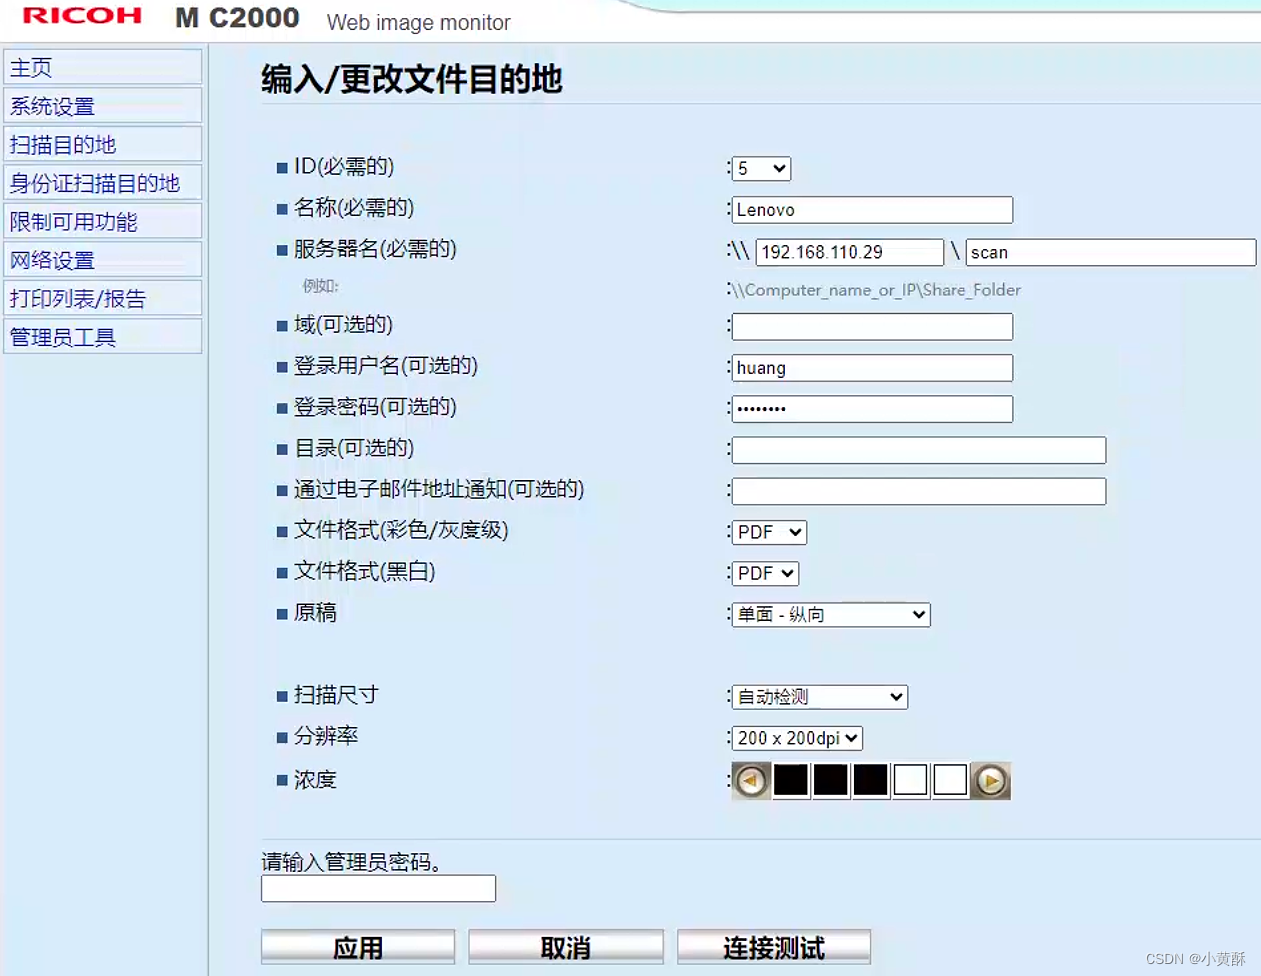
Task: Select the third black density level box
Action: pyautogui.click(x=871, y=780)
